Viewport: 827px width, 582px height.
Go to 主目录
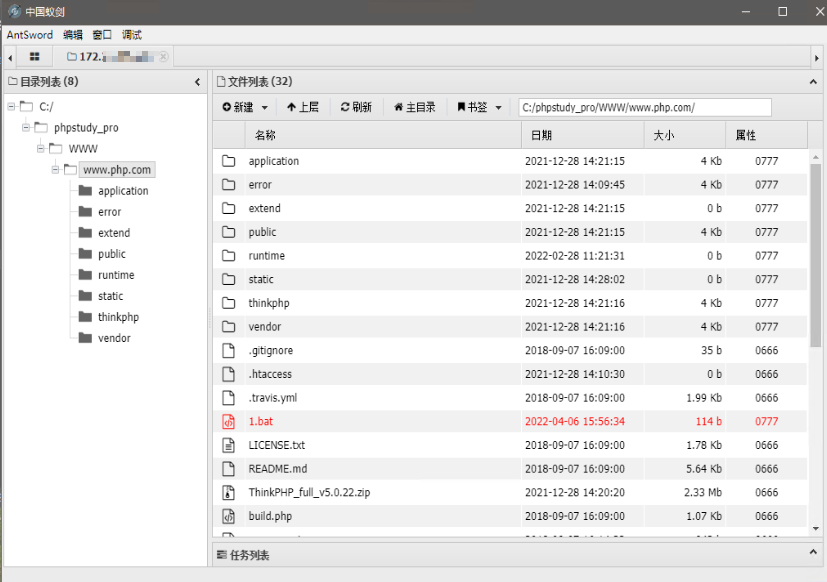point(415,107)
